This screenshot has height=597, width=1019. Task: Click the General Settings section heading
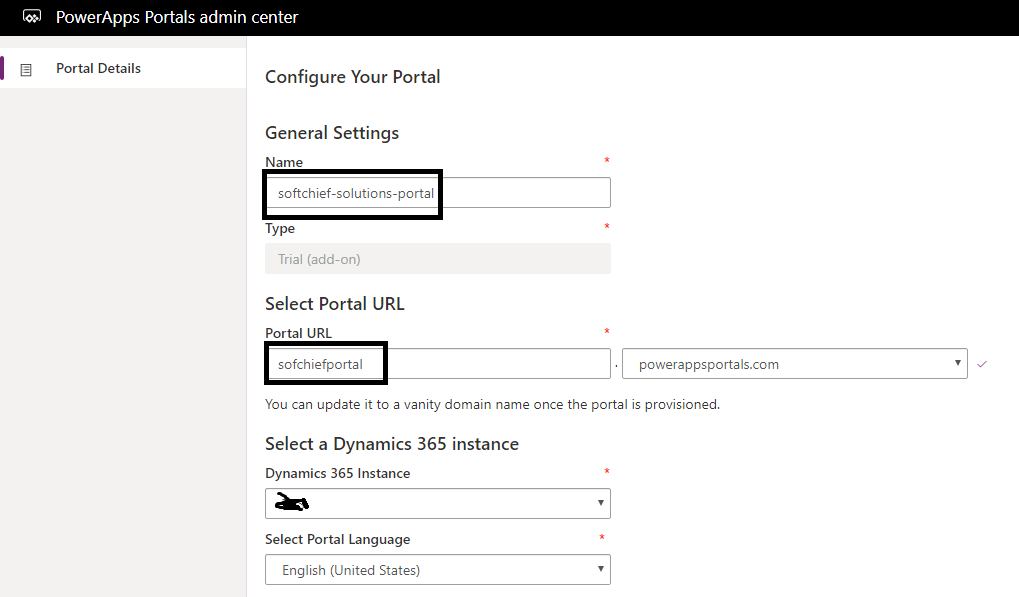(331, 133)
